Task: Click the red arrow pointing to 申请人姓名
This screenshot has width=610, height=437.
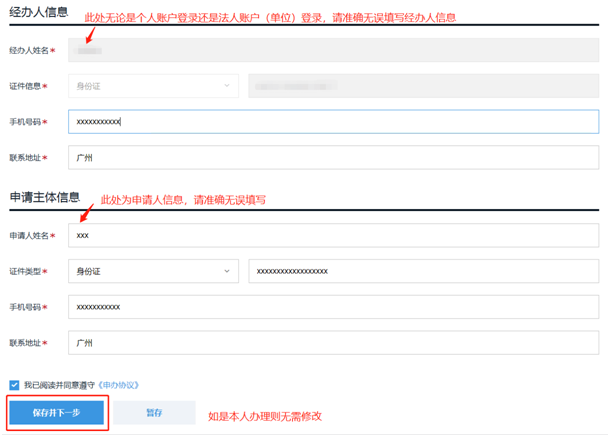Action: (89, 212)
